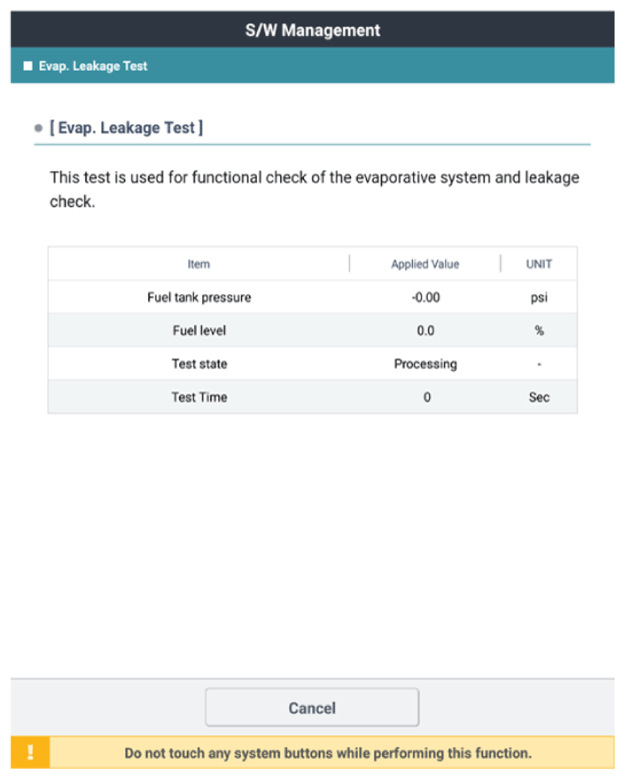Click the gray bullet before the section title
Image resolution: width=624 pixels, height=779 pixels.
click(38, 128)
